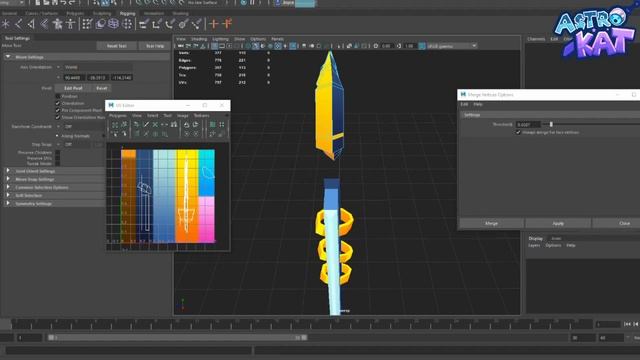
Task: Click the Redo arrow in status line
Action: (72, 3)
